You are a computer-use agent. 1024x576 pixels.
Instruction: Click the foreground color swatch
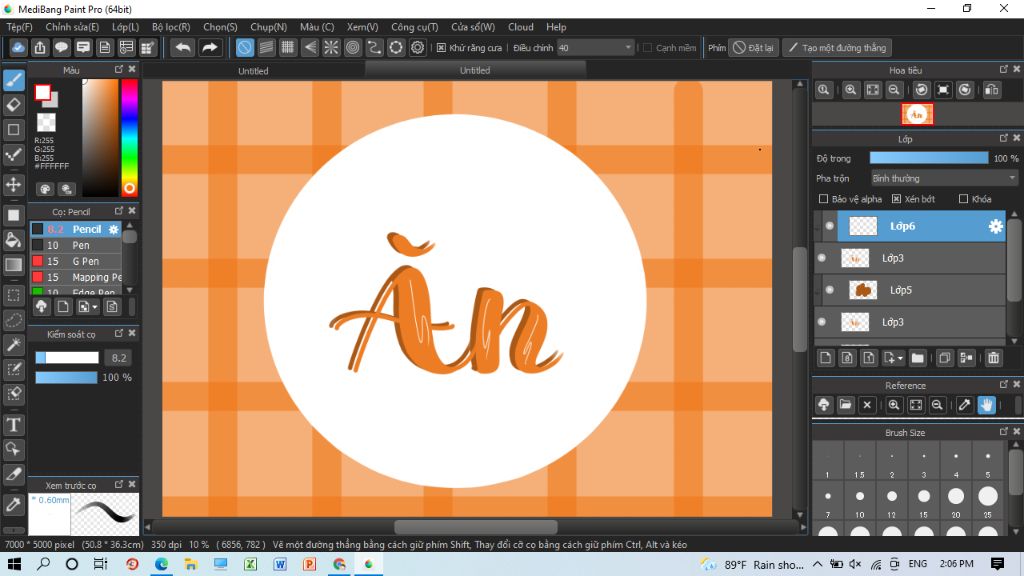point(42,93)
